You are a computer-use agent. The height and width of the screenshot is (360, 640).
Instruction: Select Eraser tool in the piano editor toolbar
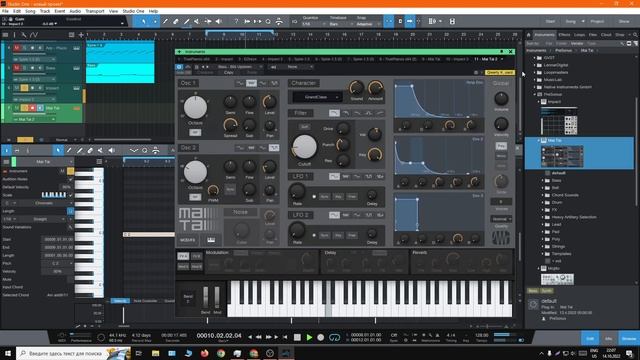(x=90, y=151)
